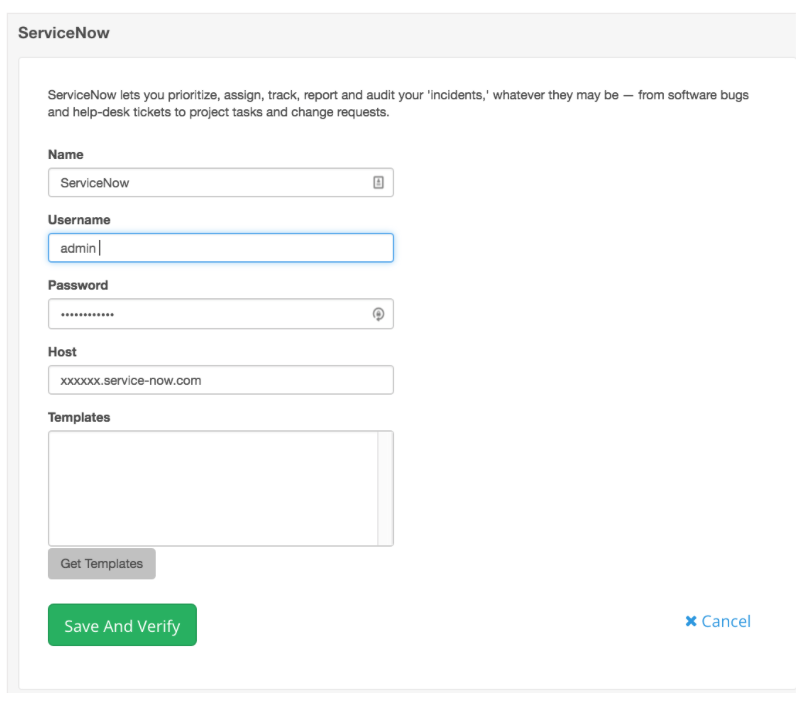
Task: Click the Host field with service-now.com
Action: (x=221, y=380)
